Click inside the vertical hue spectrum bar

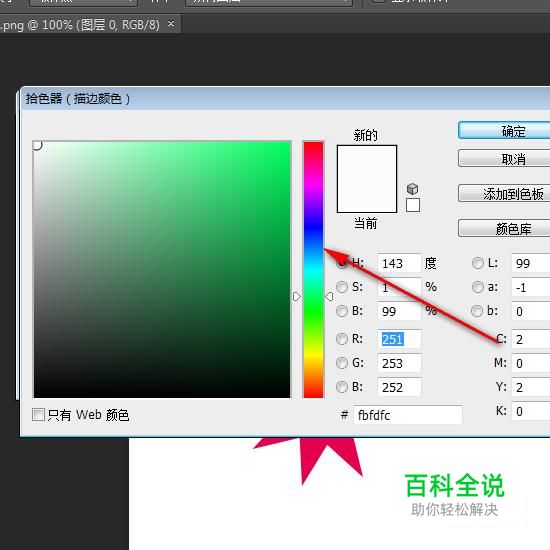click(313, 270)
